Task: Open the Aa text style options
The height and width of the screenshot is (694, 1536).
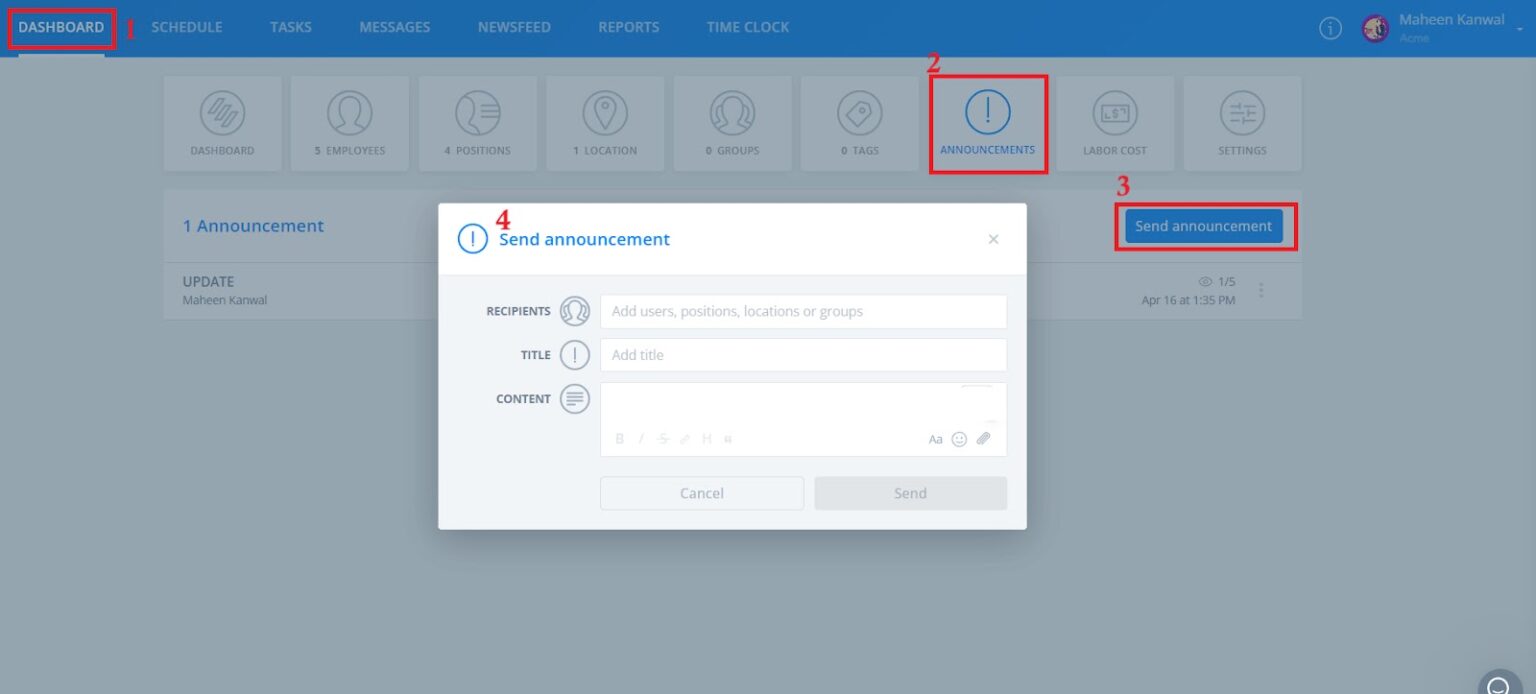Action: coord(936,438)
